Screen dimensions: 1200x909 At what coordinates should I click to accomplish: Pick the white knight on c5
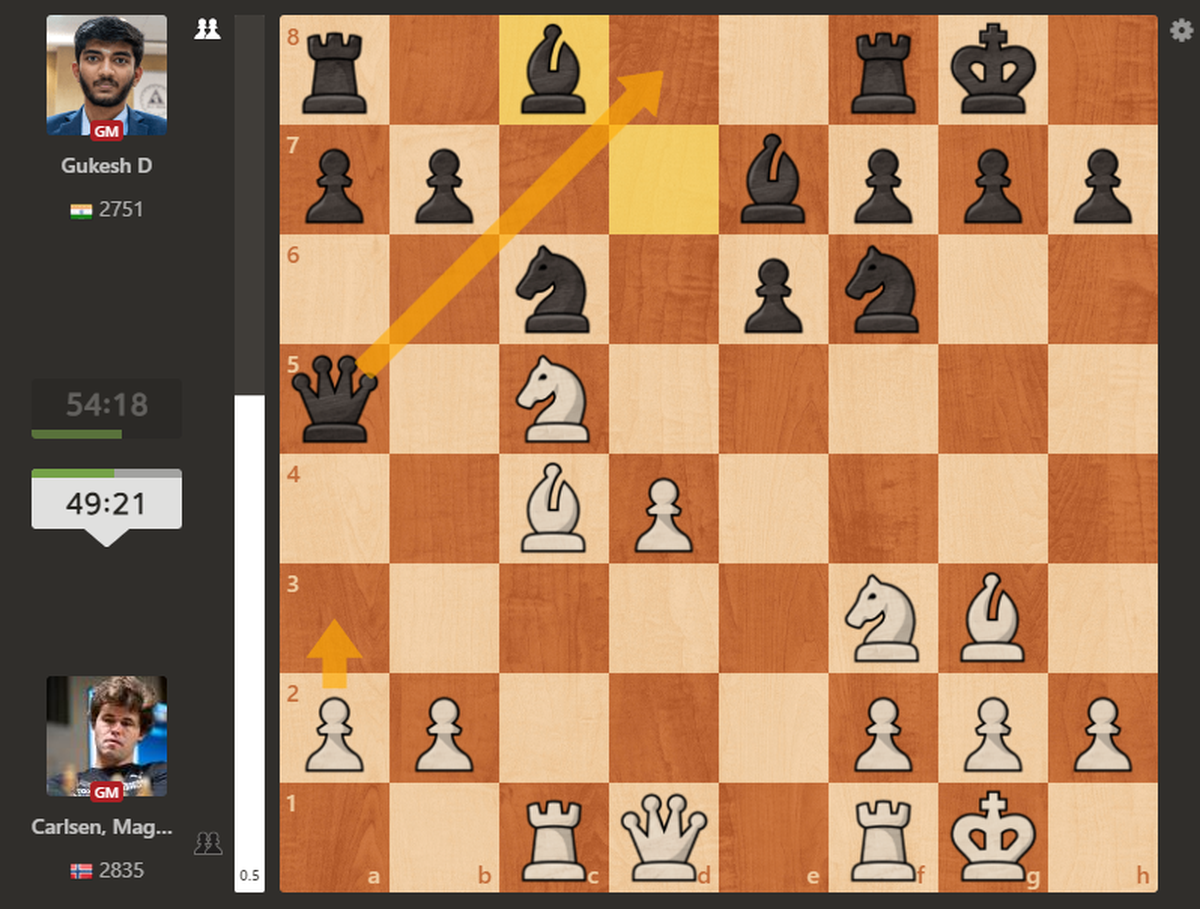(553, 399)
